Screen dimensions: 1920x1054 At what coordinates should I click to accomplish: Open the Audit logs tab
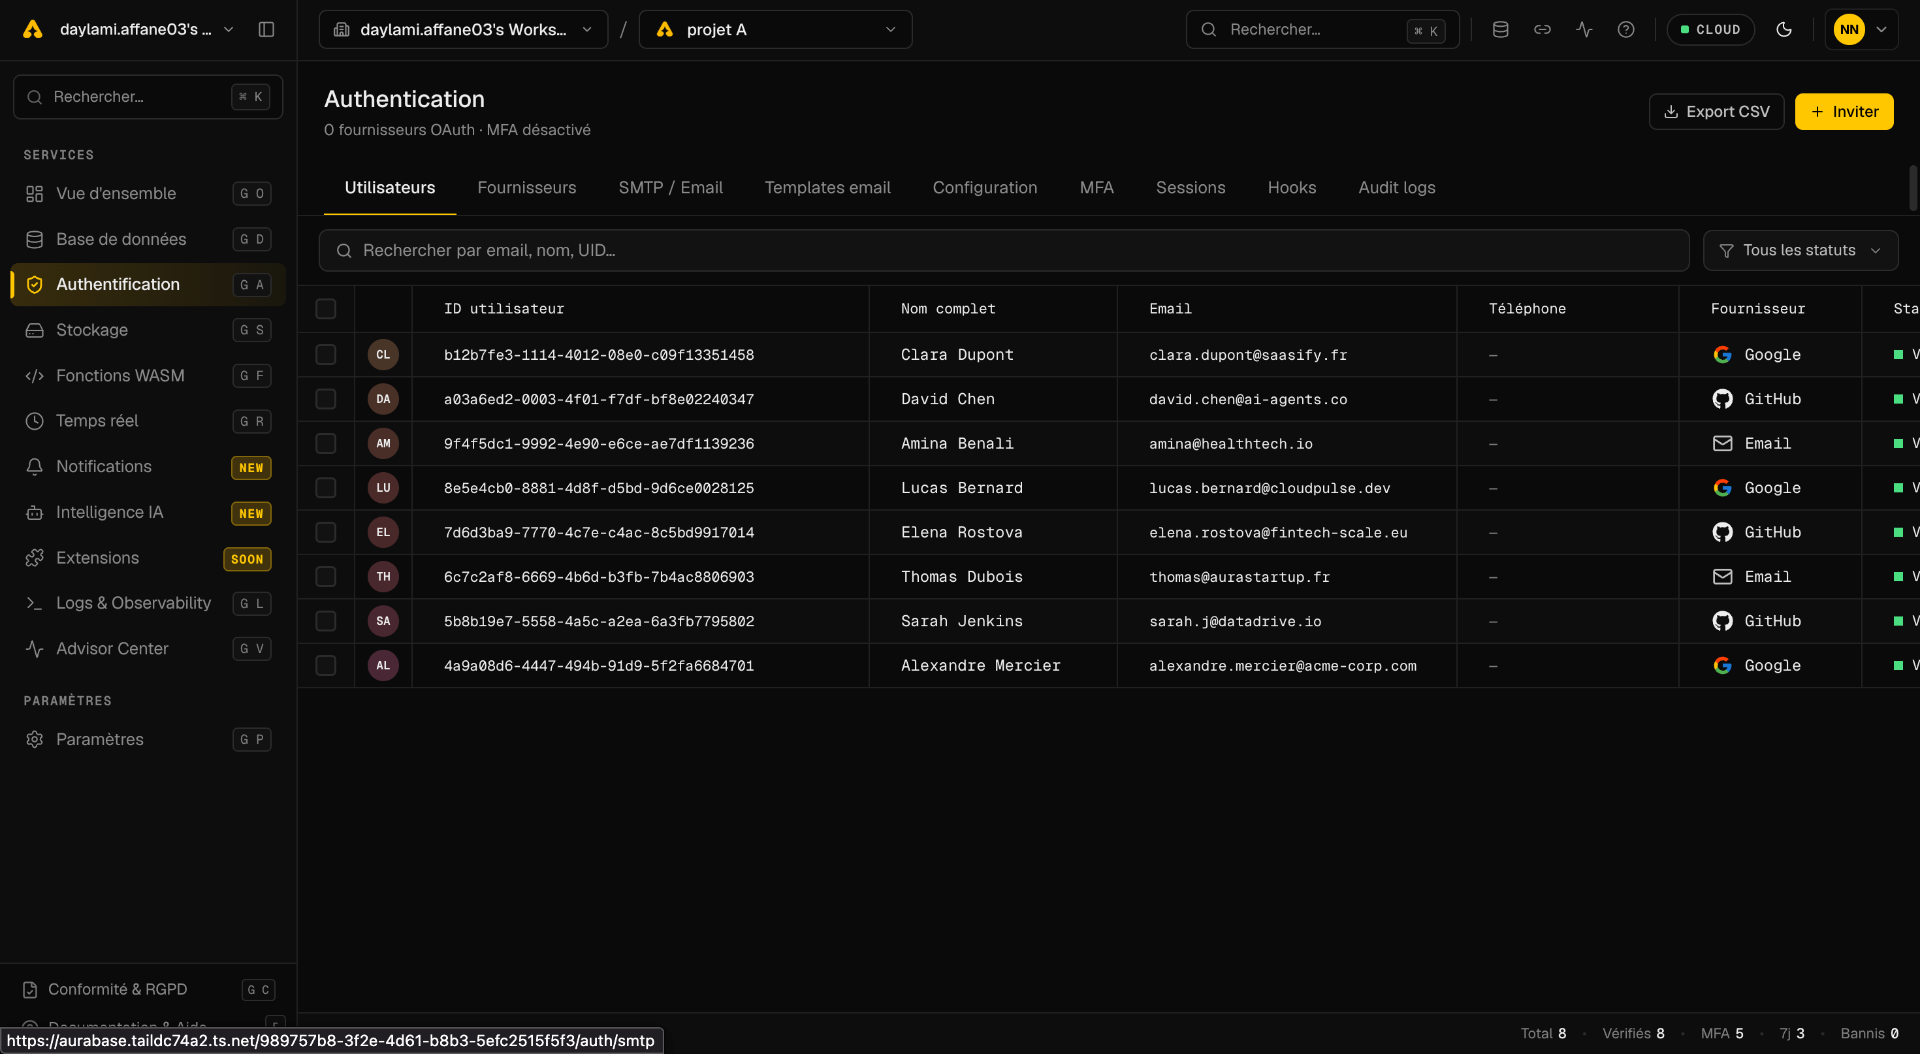pyautogui.click(x=1396, y=188)
